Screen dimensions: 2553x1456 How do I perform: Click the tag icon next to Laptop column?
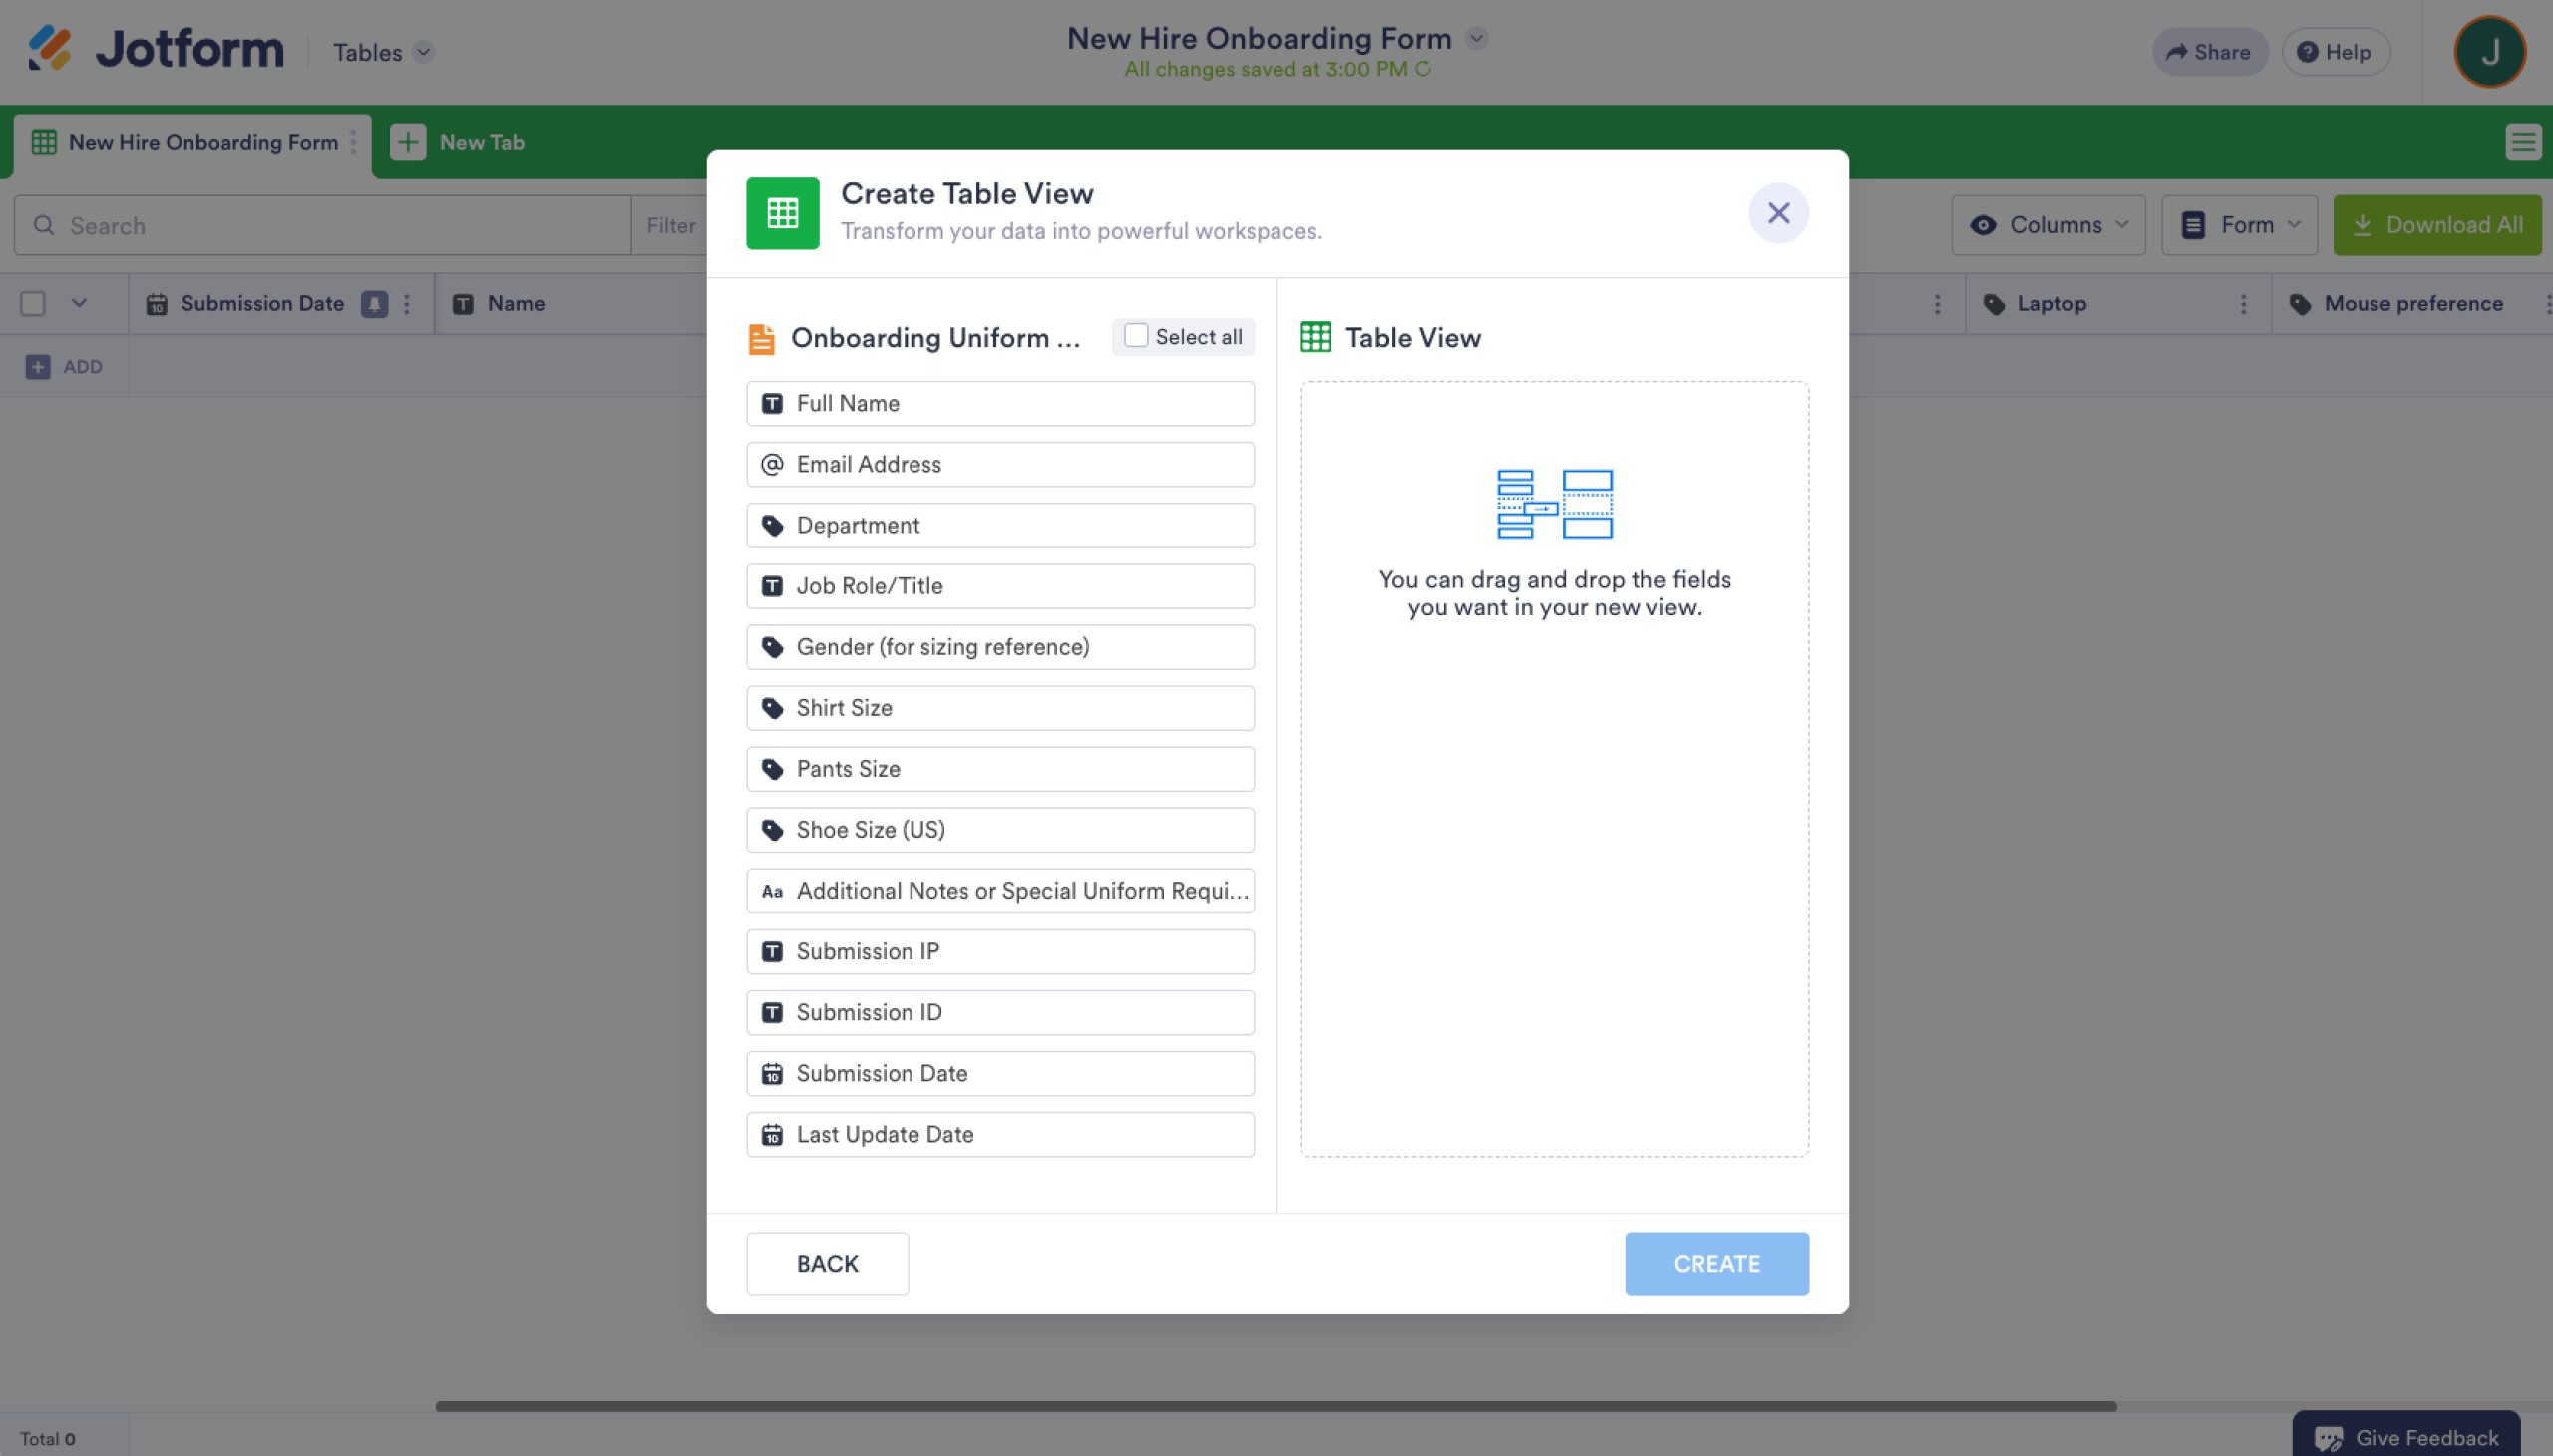(x=1994, y=304)
